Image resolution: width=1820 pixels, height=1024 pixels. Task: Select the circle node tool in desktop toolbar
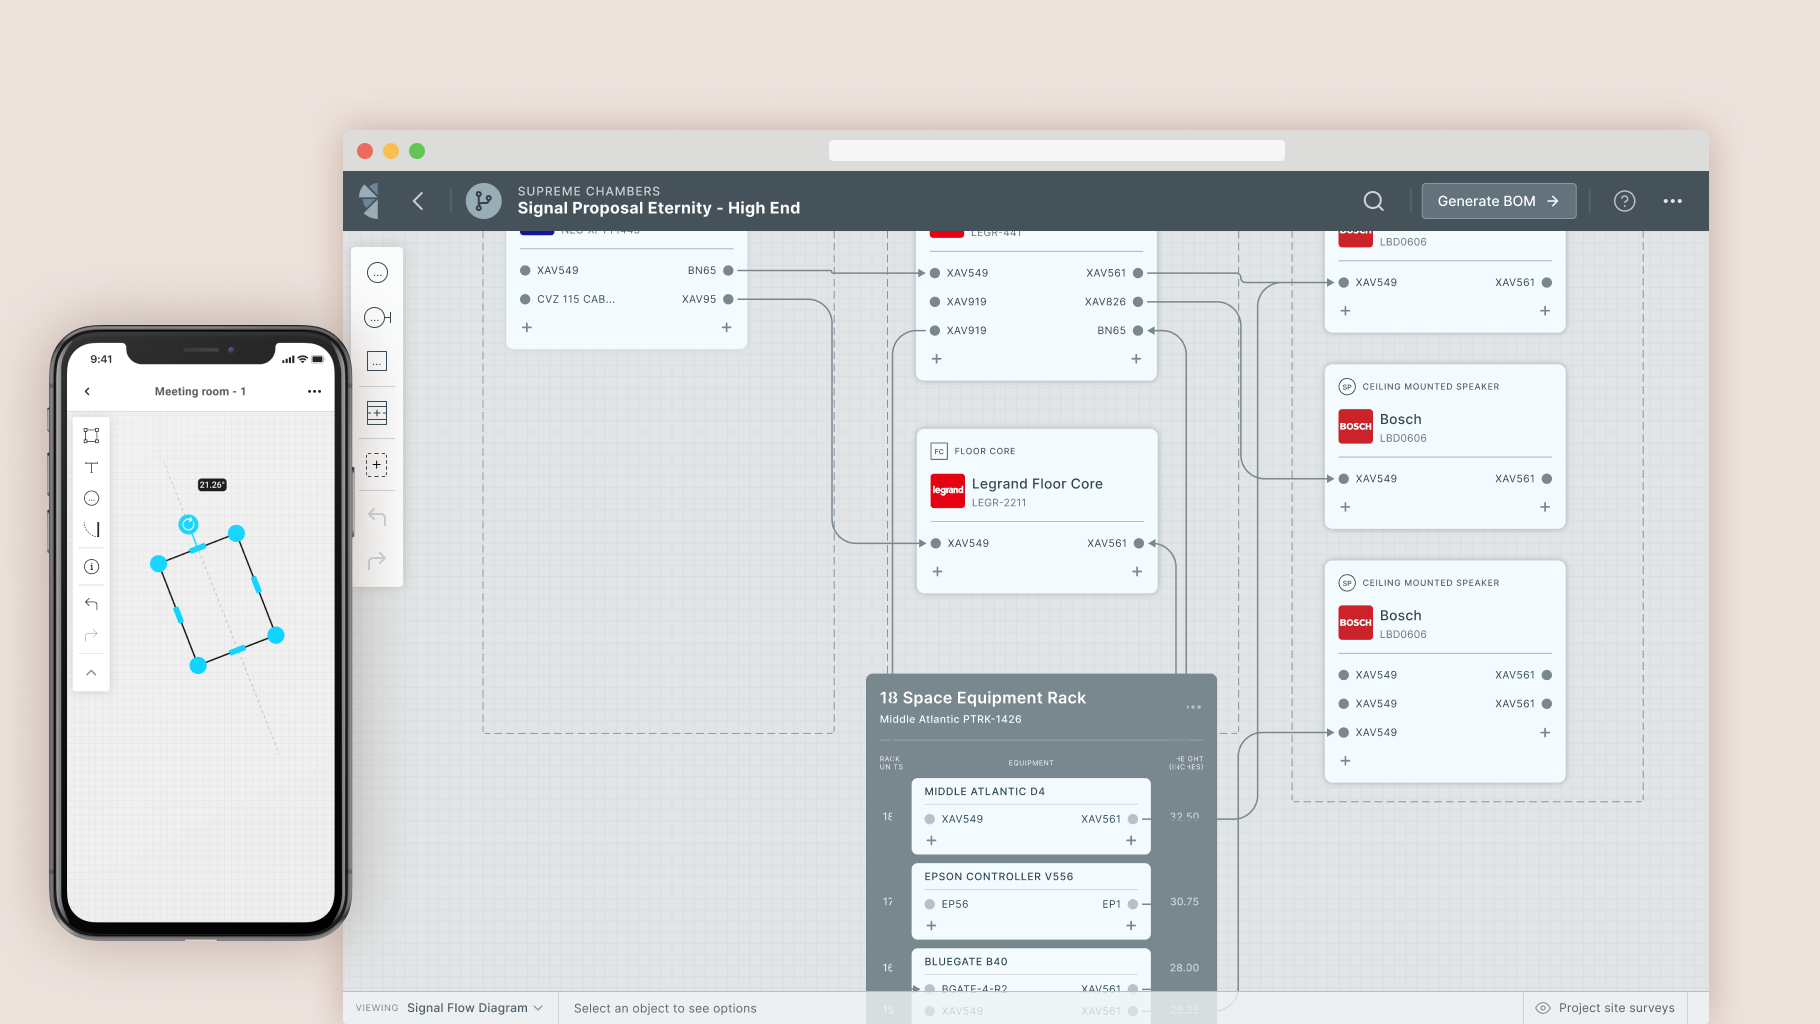[x=377, y=273]
